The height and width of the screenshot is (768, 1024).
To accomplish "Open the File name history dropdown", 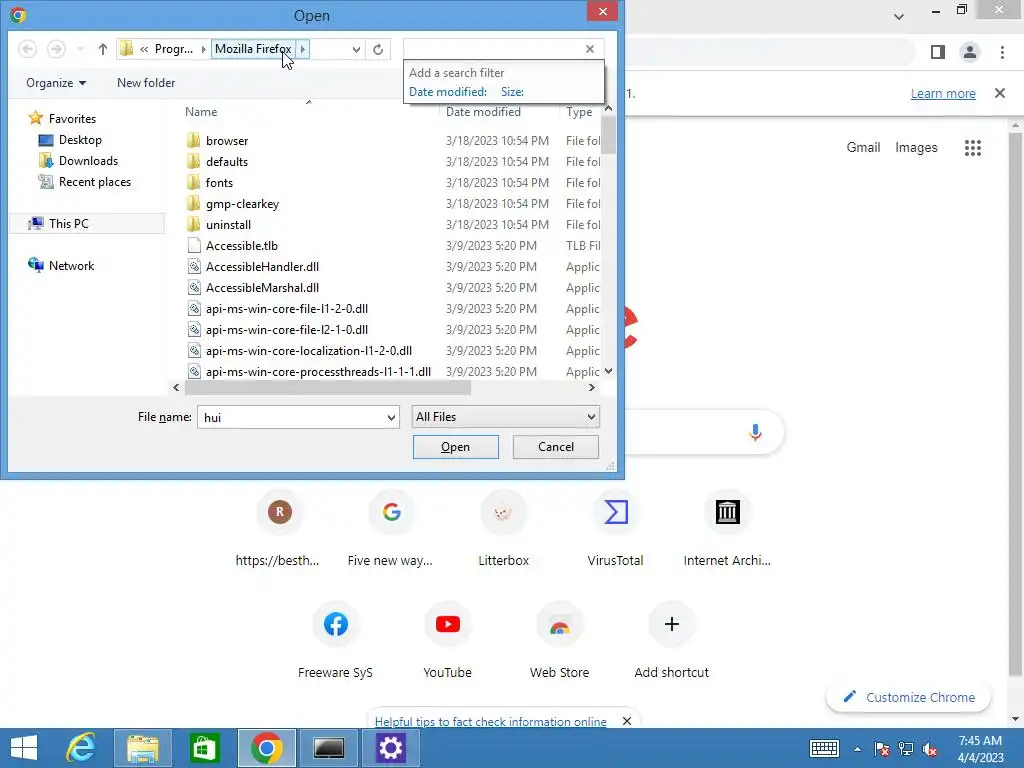I will (x=391, y=417).
